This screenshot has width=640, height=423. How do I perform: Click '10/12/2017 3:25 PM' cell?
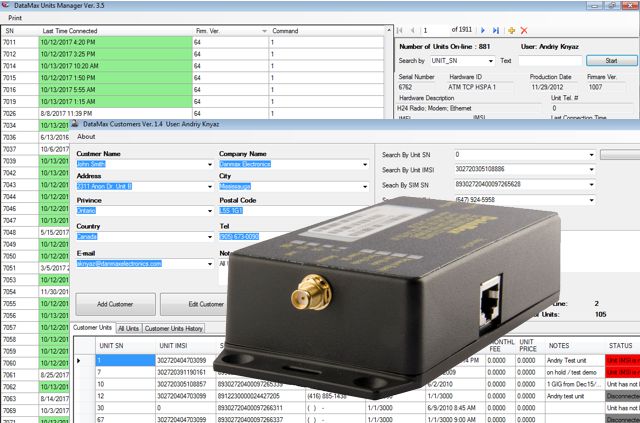(116, 54)
